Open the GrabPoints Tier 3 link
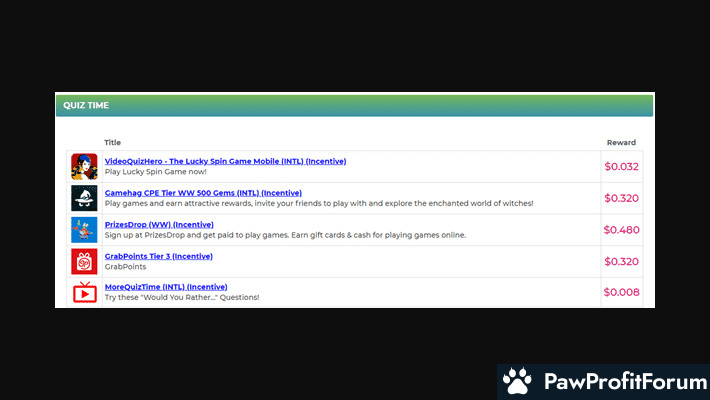Screen dimensions: 710x400 [x=158, y=256]
